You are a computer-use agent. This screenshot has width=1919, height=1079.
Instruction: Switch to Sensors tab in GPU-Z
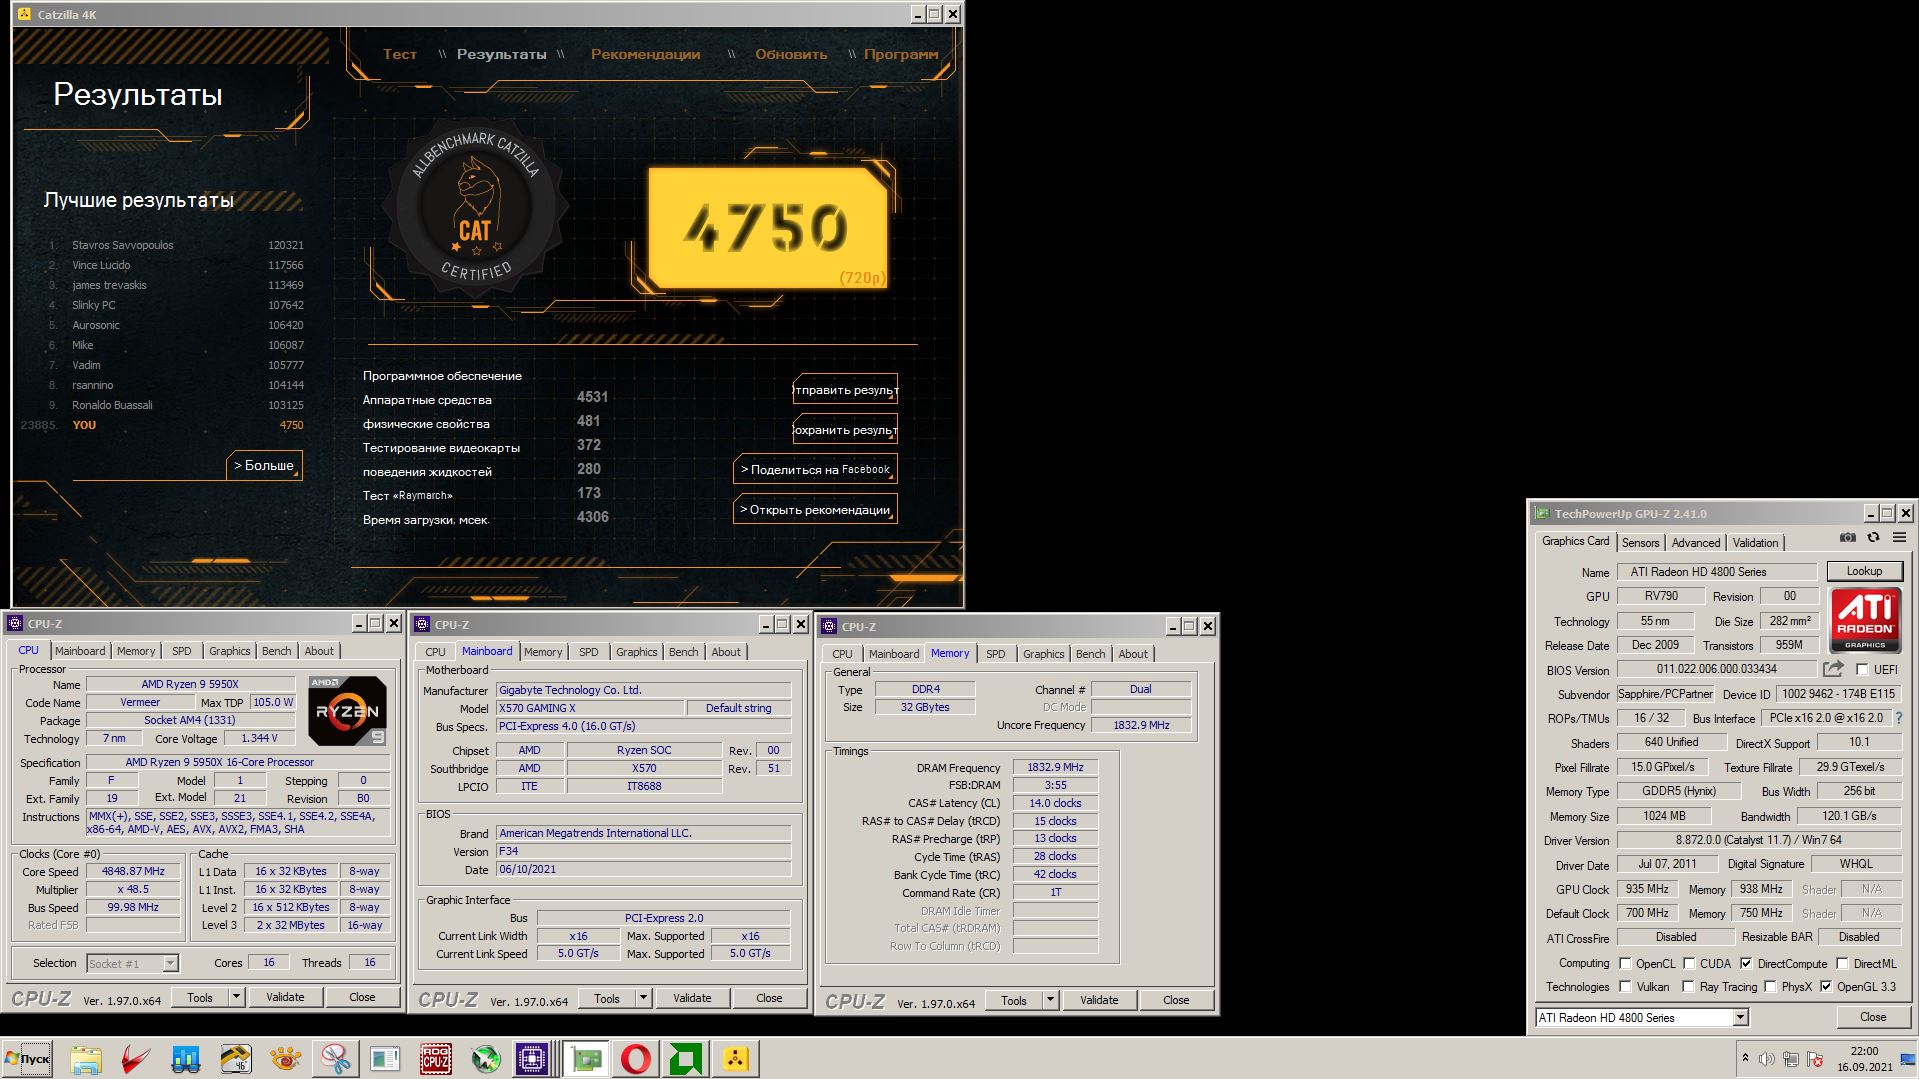point(1640,542)
